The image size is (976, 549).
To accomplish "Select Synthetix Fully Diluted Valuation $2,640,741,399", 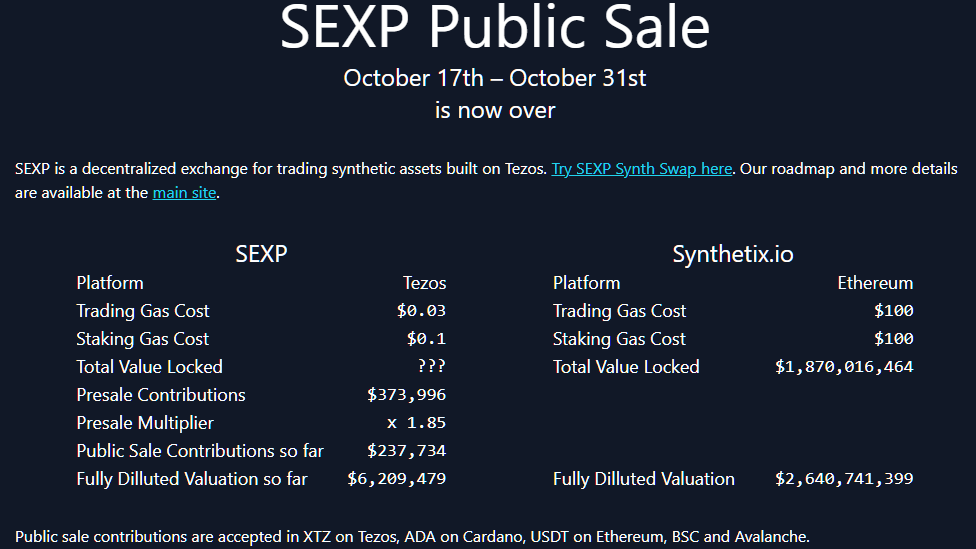I will point(844,479).
